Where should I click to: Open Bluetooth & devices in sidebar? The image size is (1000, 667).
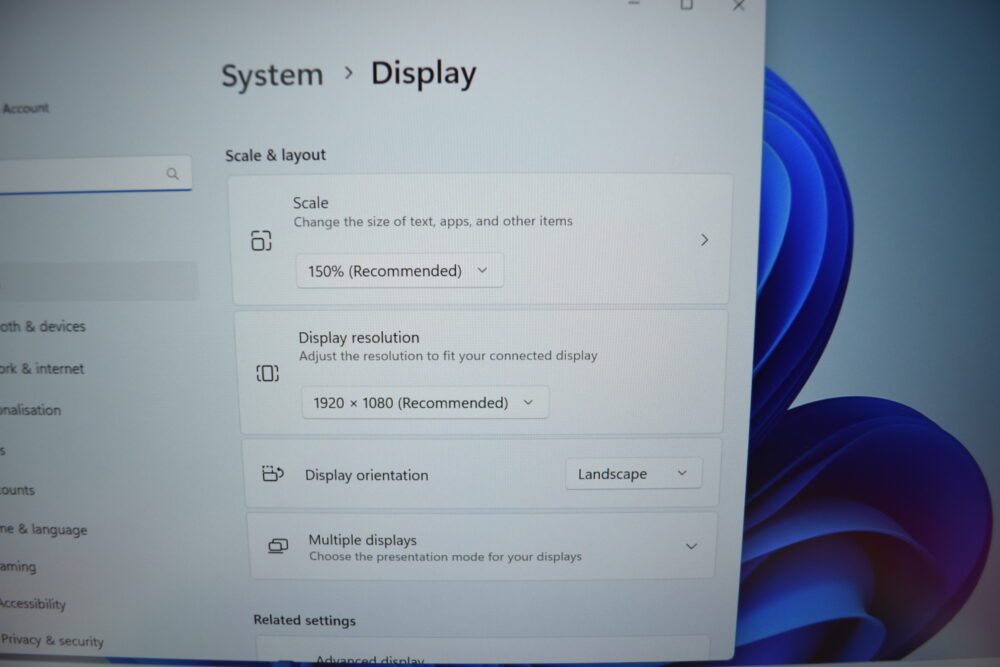click(43, 326)
